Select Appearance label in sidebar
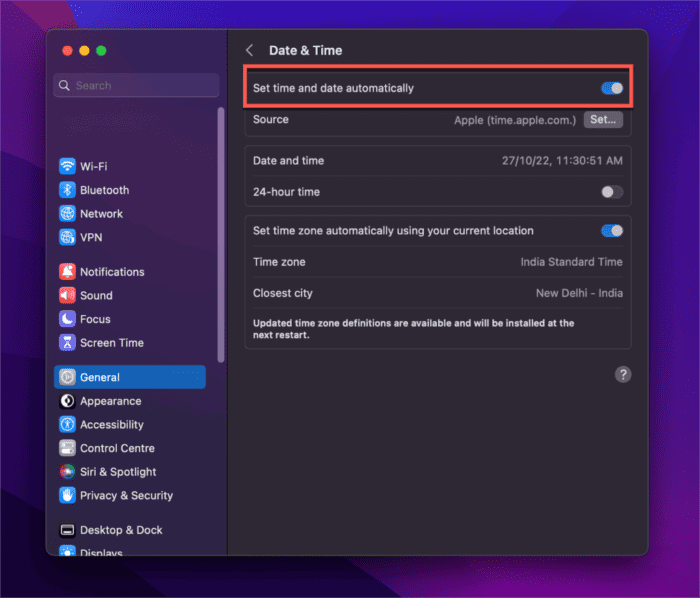The image size is (700, 598). point(111,401)
